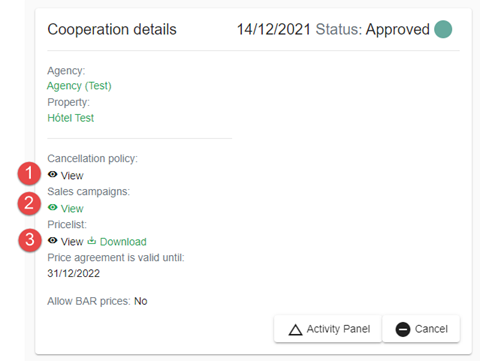The image size is (480, 361).
Task: Click the Cooperation details heading
Action: pyautogui.click(x=112, y=29)
